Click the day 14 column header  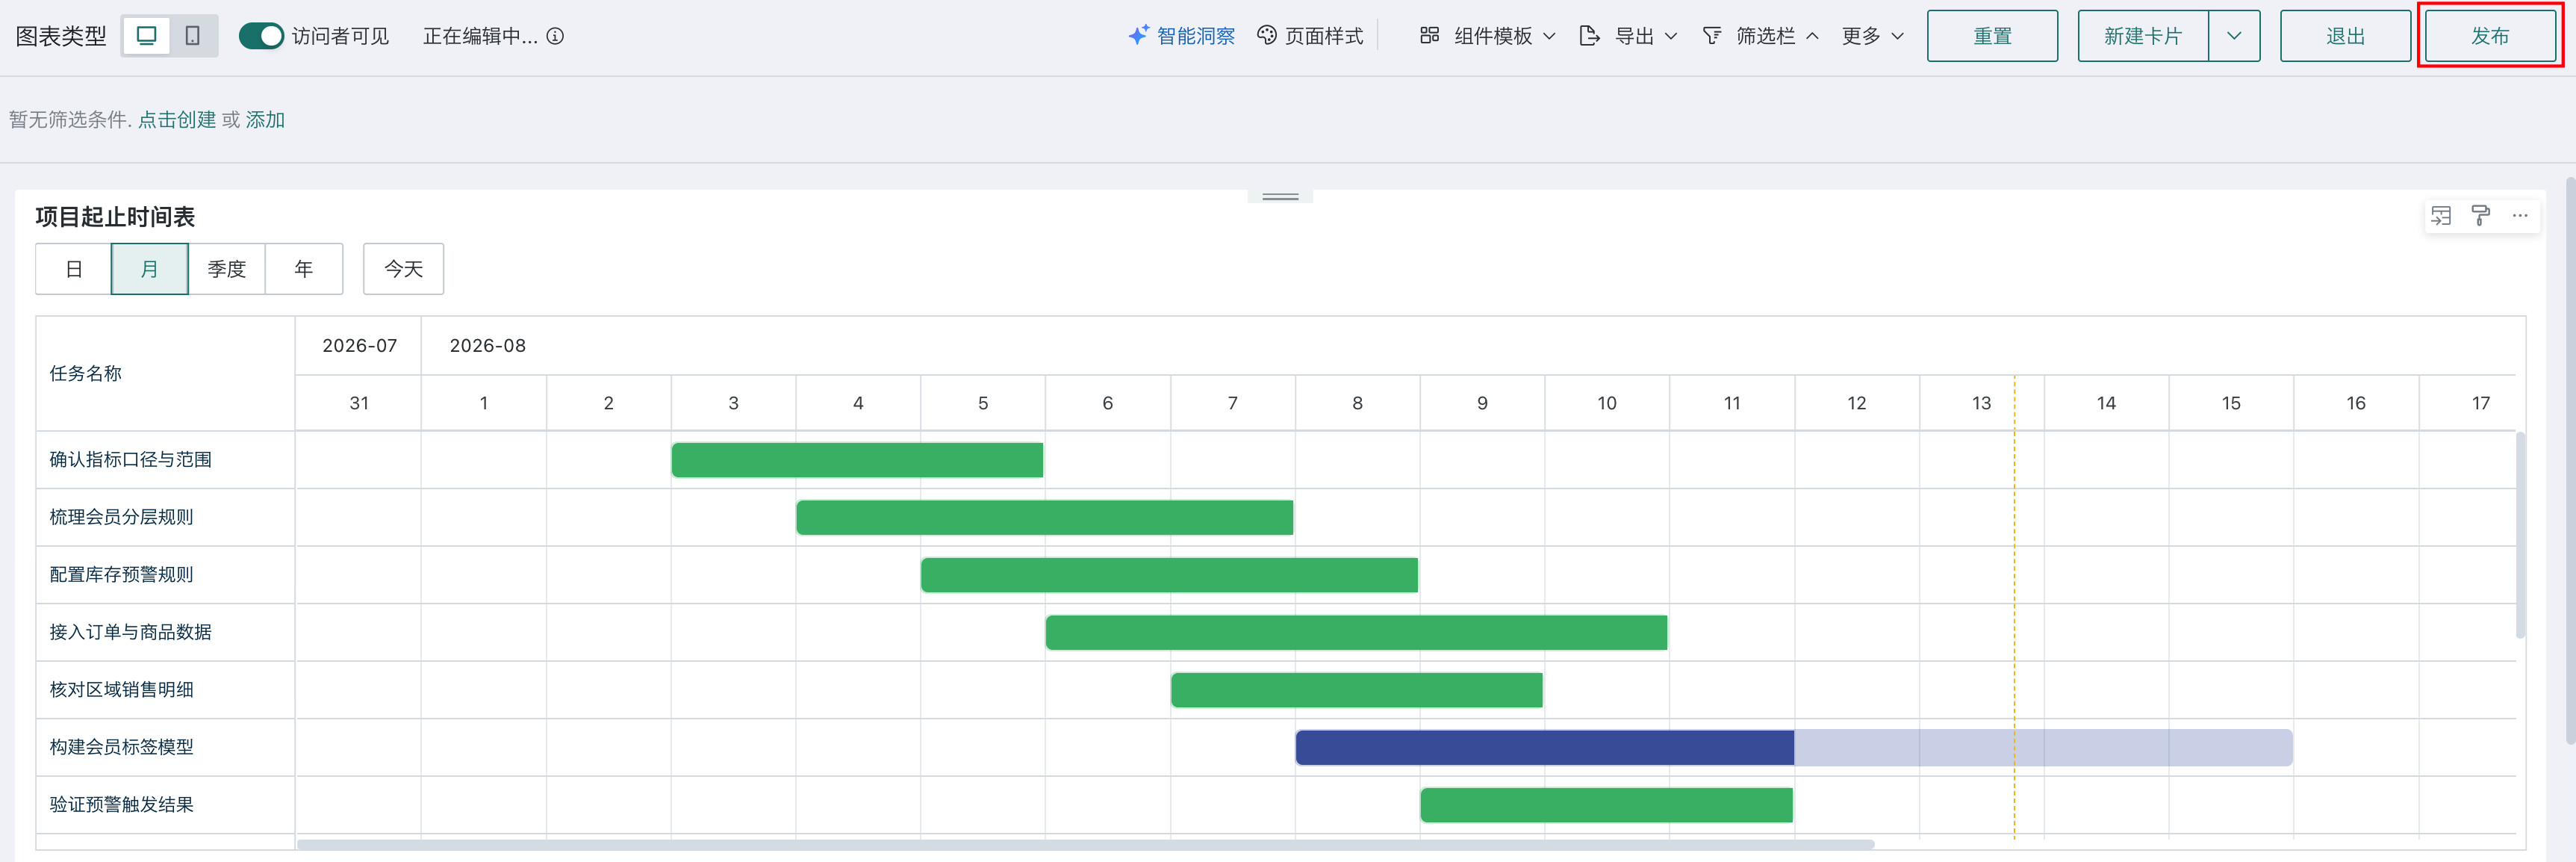click(2106, 404)
